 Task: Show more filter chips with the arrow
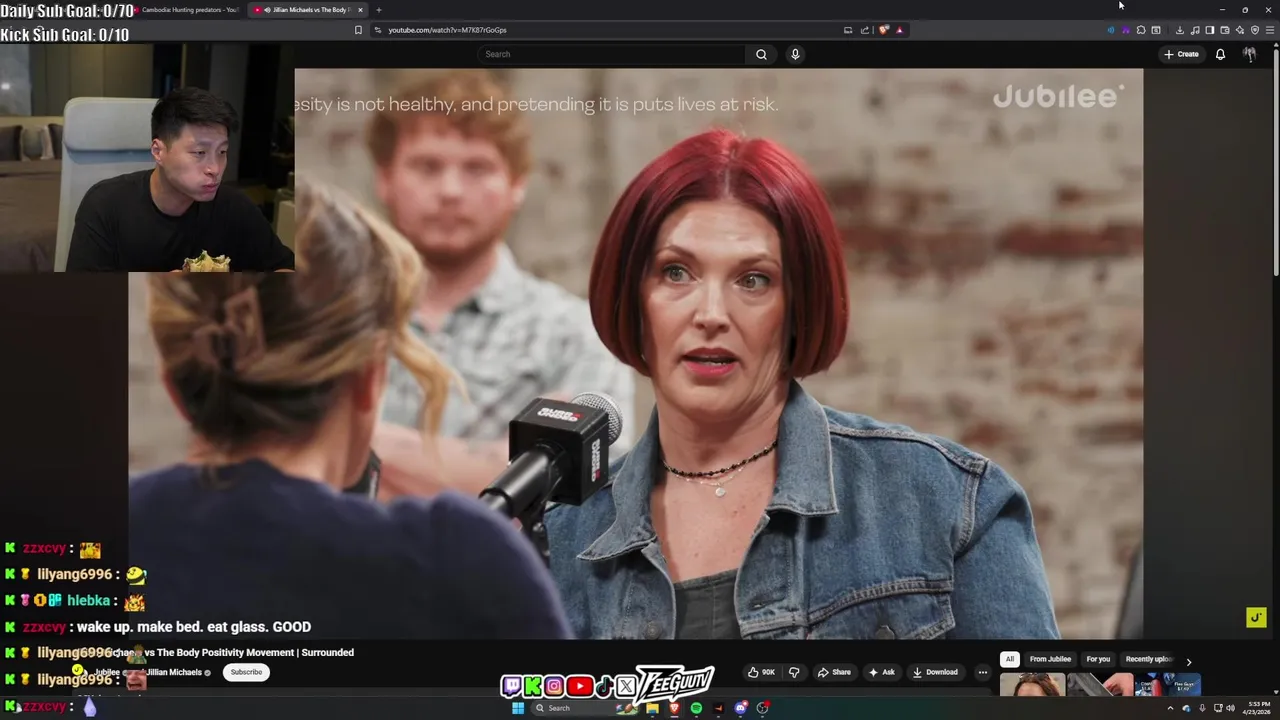1188,661
